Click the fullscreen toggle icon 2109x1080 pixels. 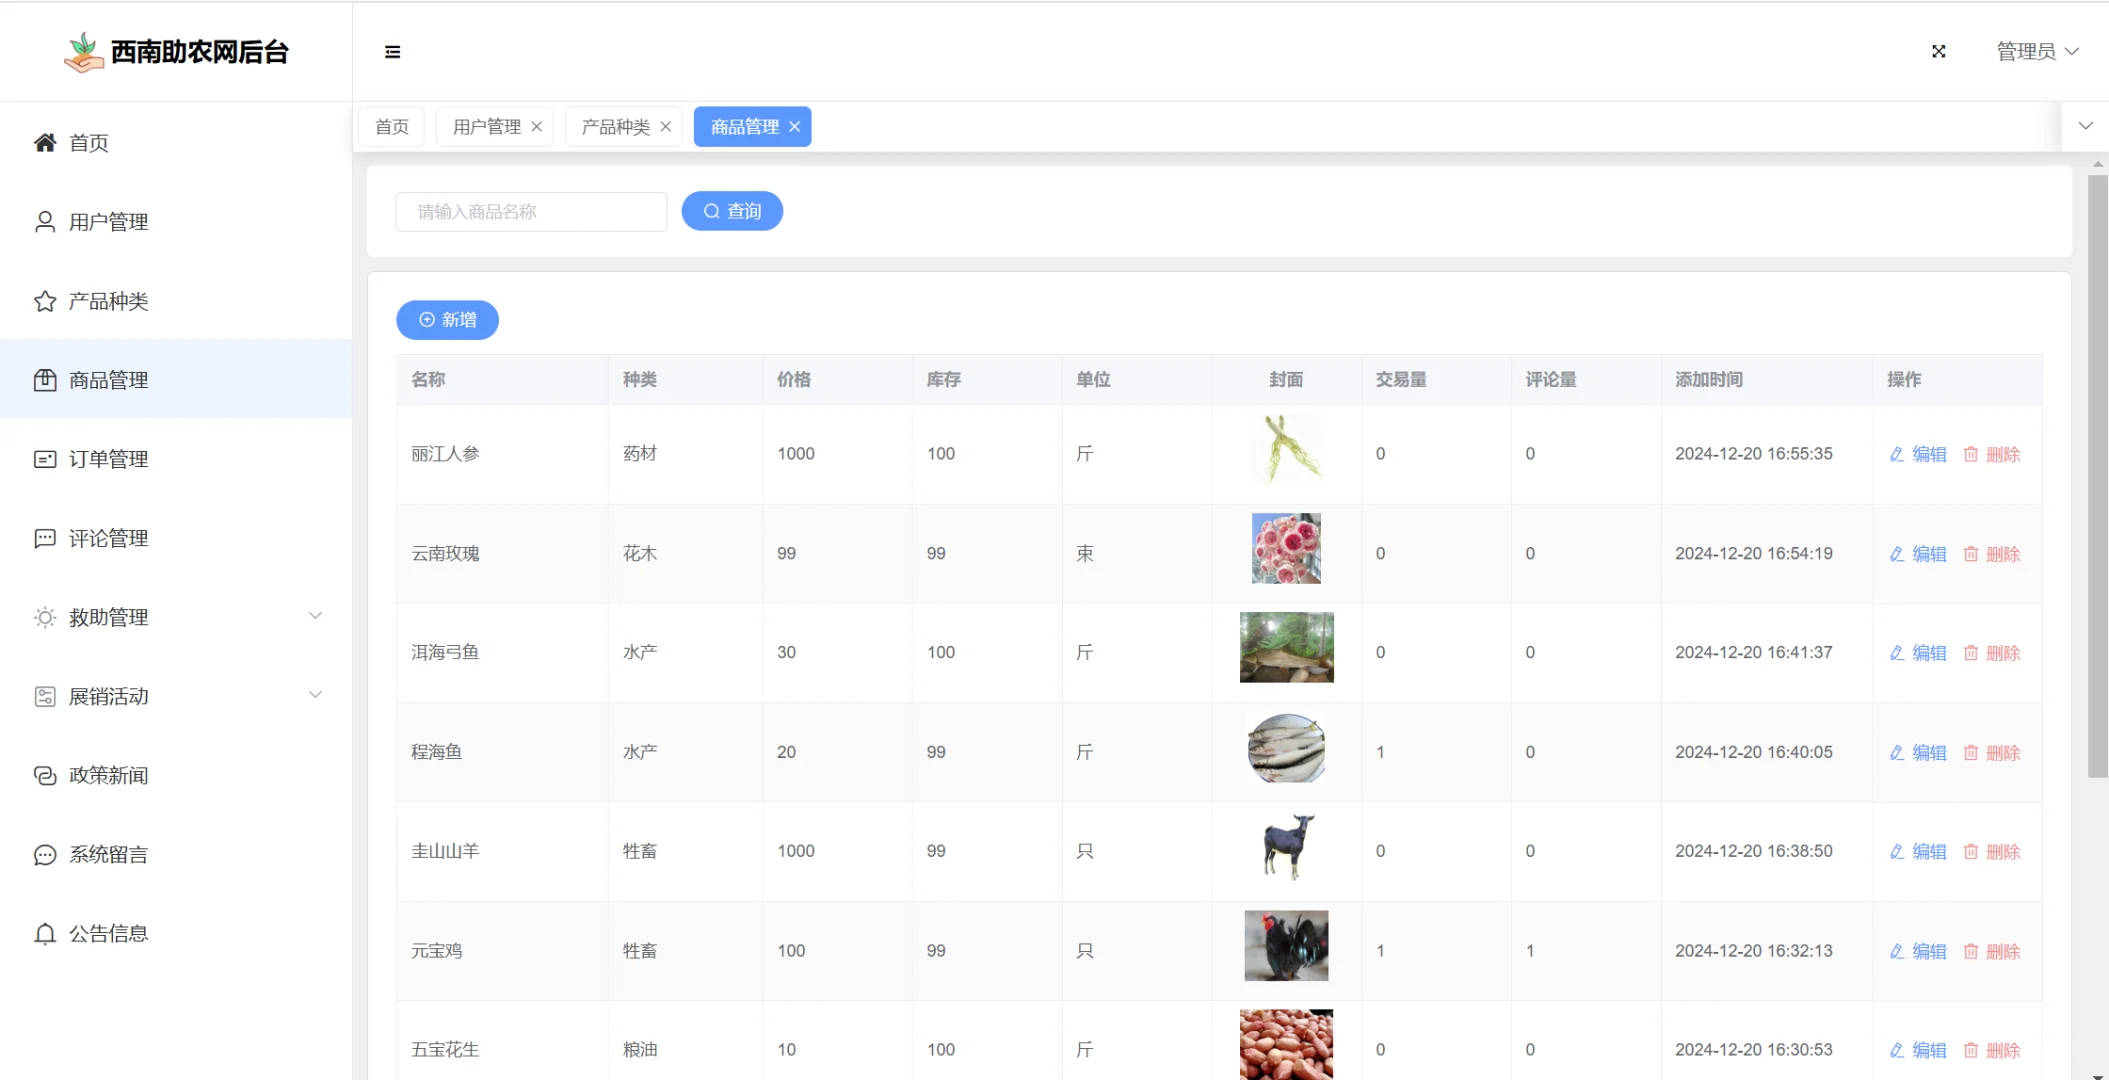click(x=1938, y=52)
